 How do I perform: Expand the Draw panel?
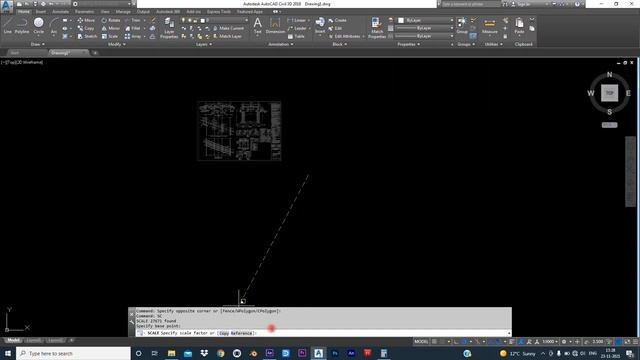click(x=38, y=44)
